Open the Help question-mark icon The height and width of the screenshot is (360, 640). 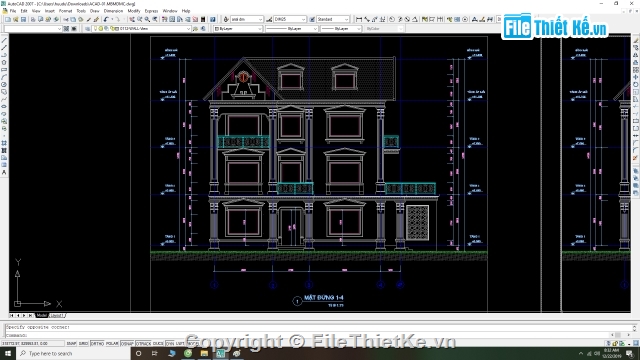[213, 19]
